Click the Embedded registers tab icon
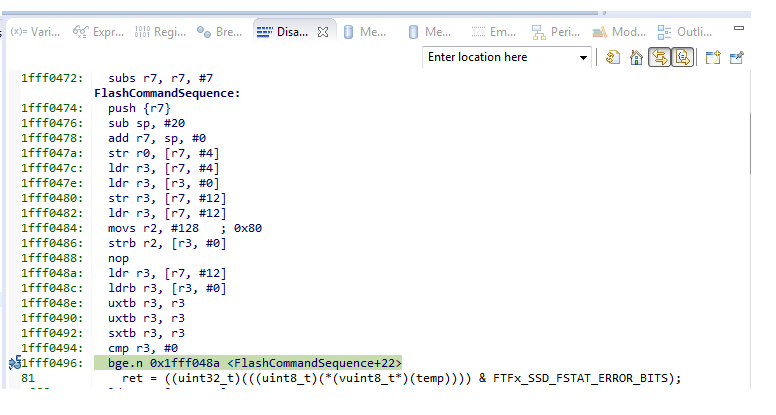 [x=478, y=32]
